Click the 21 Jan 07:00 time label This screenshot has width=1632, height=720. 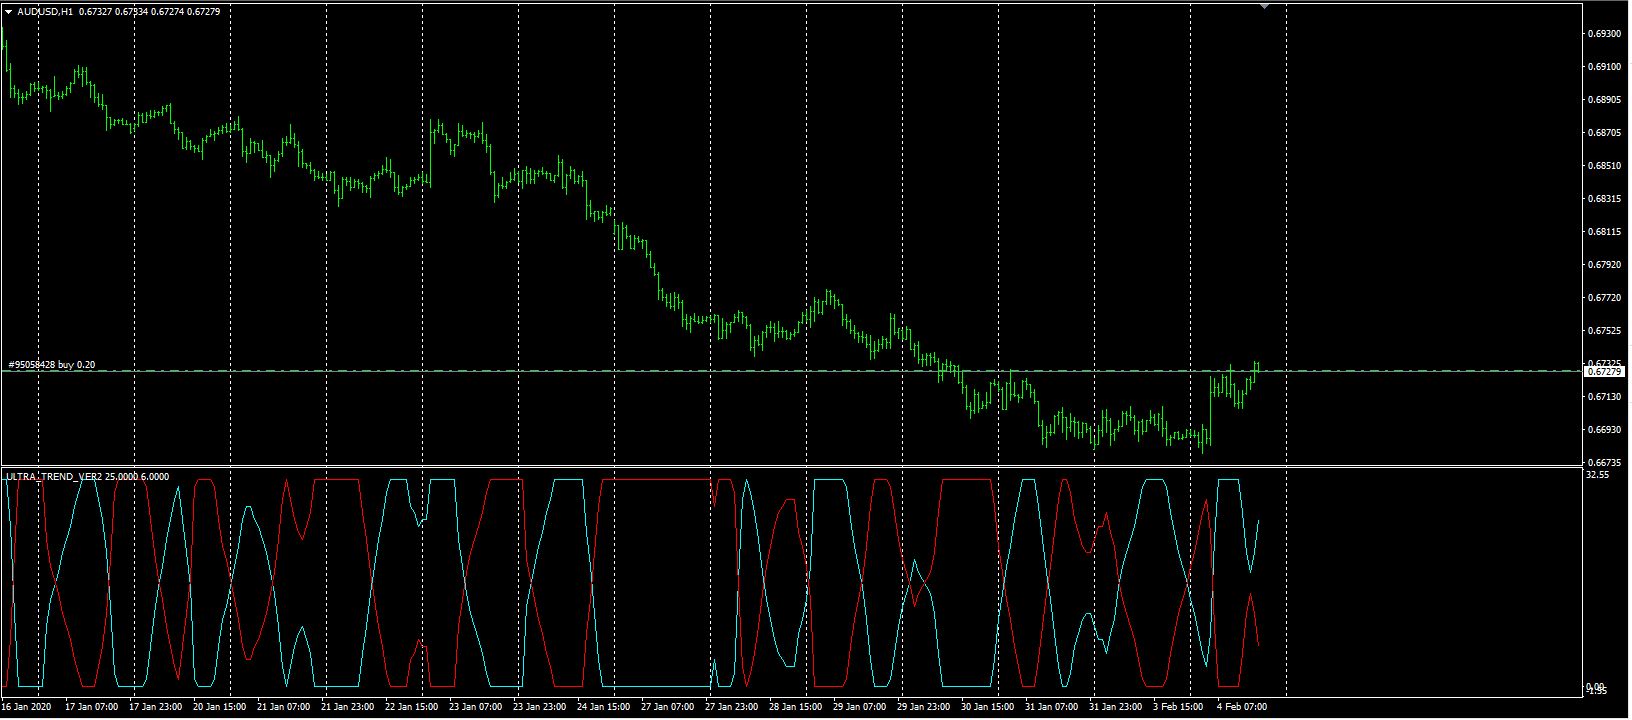283,707
